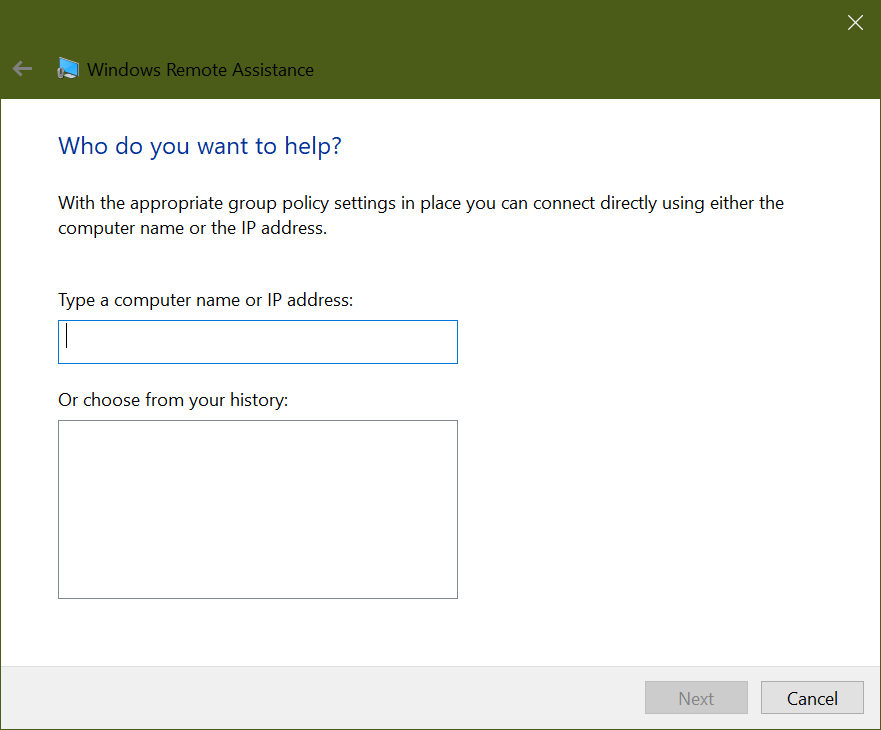Click the Next button
881x730 pixels.
tap(696, 697)
